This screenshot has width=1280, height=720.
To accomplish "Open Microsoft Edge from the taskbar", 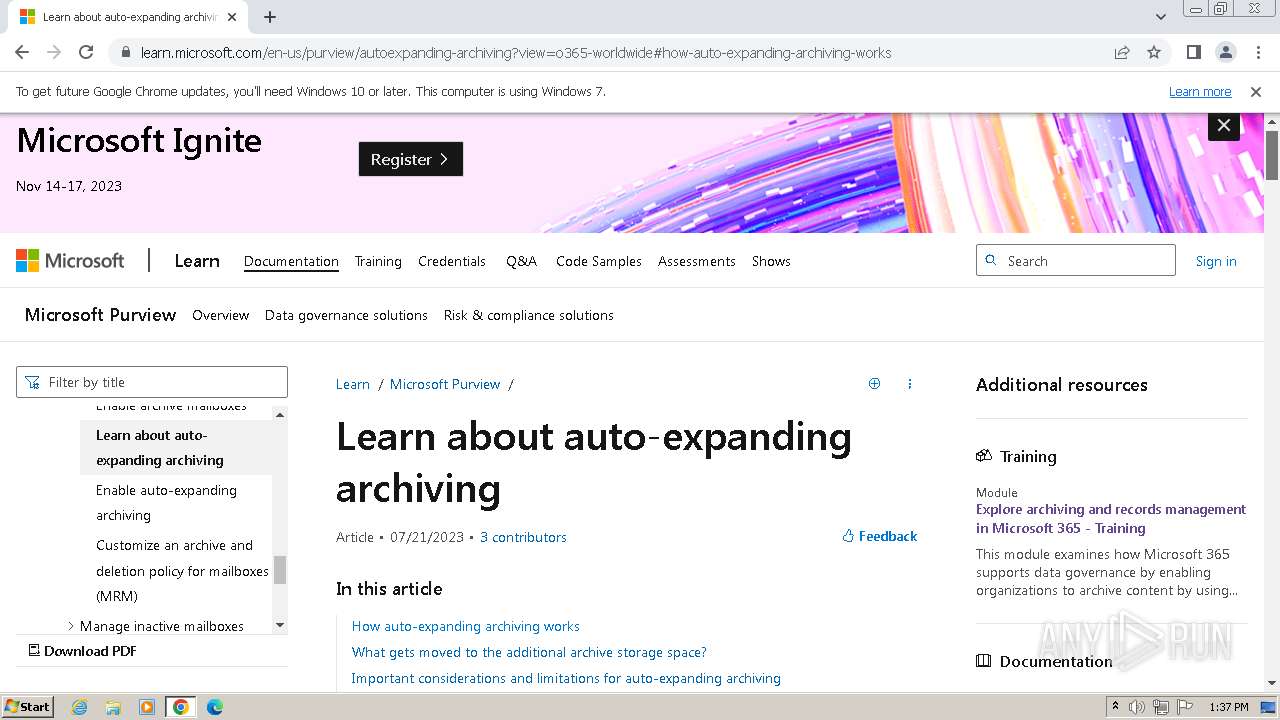I will click(215, 707).
